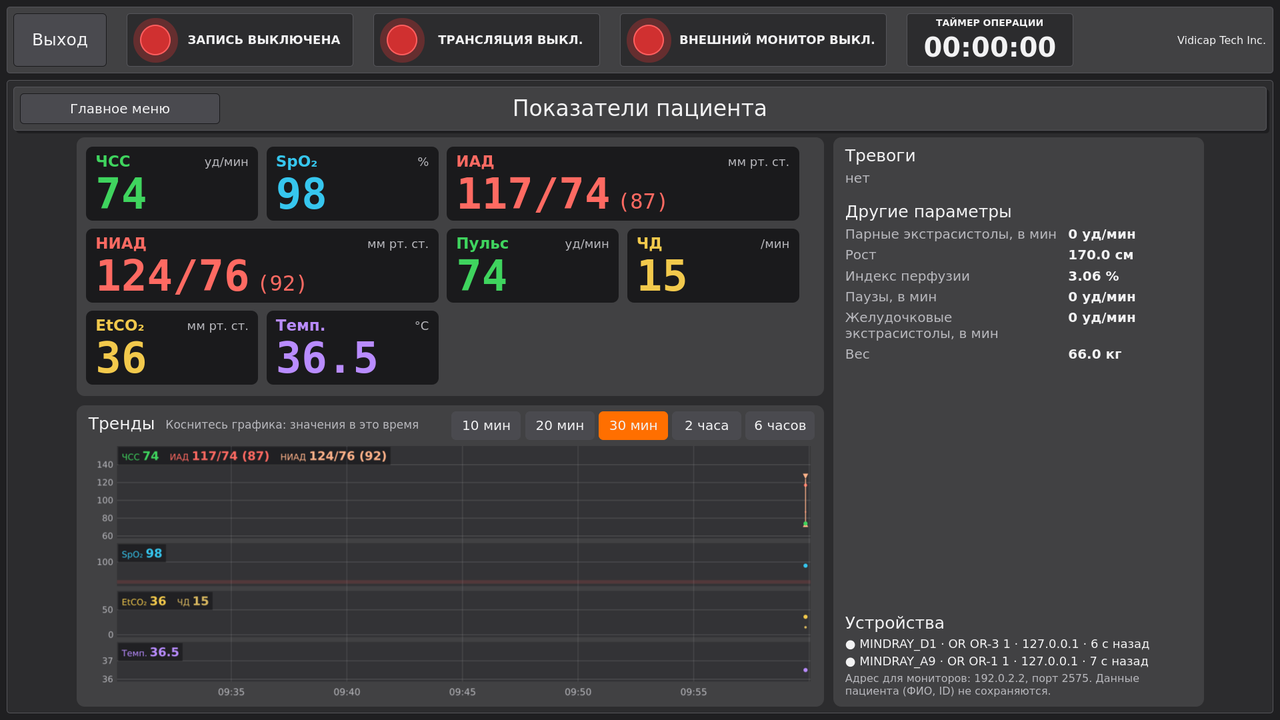Select 'Желудочковые экстрасистолы, в мин' row label
This screenshot has width=1280, height=720.
click(922, 326)
